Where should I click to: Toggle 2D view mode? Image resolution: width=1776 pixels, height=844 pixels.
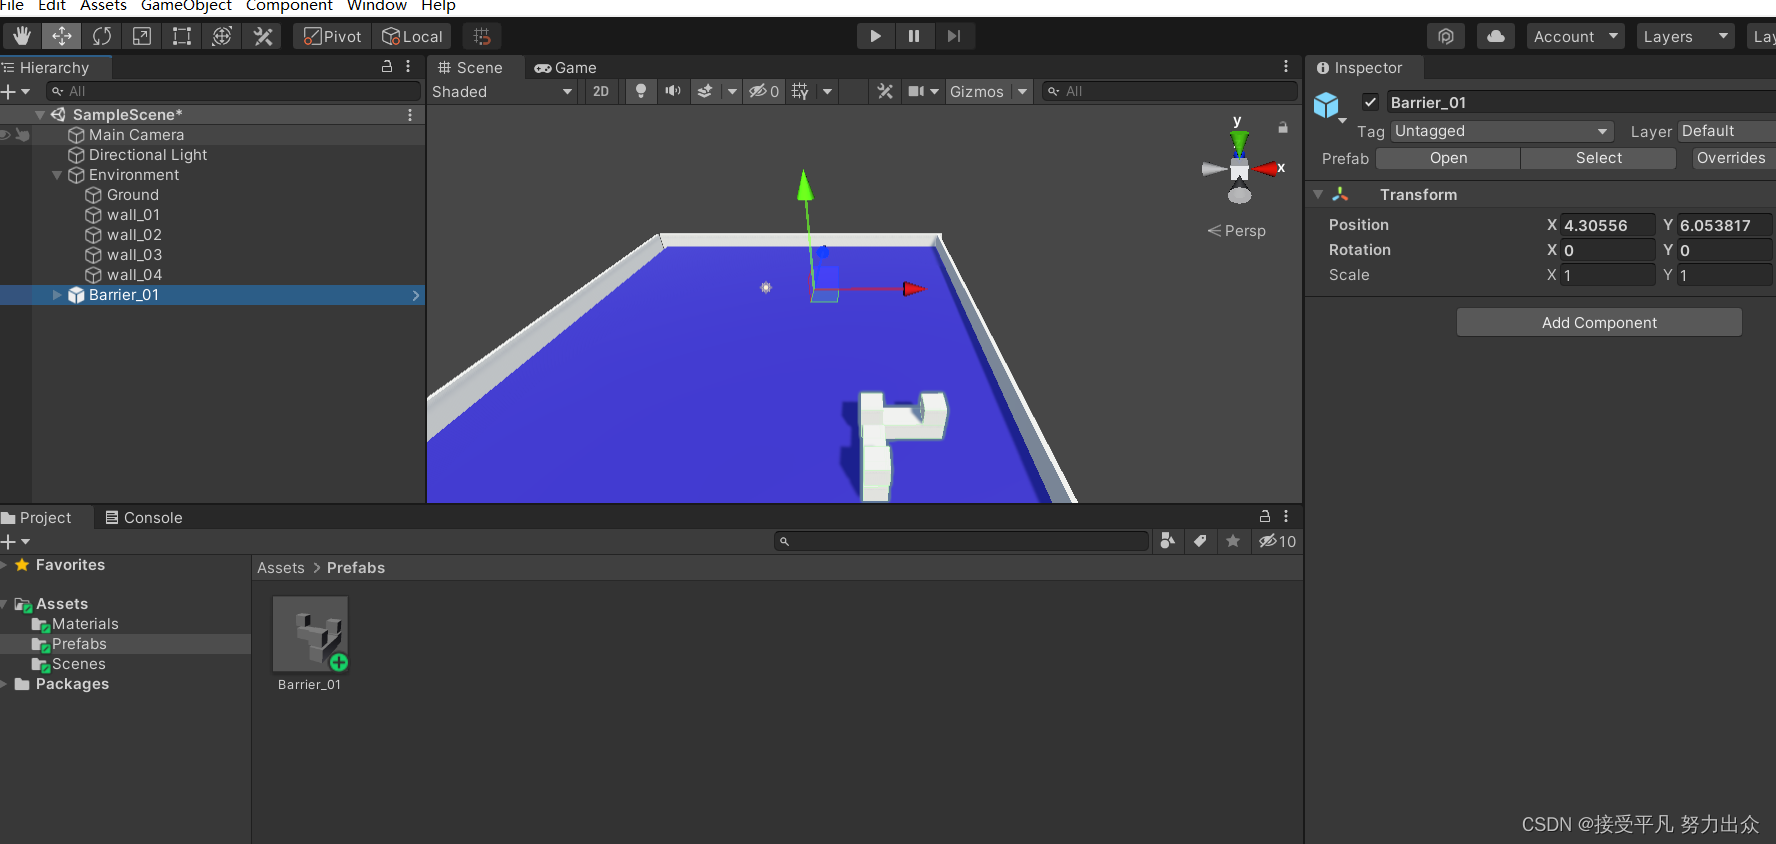600,92
